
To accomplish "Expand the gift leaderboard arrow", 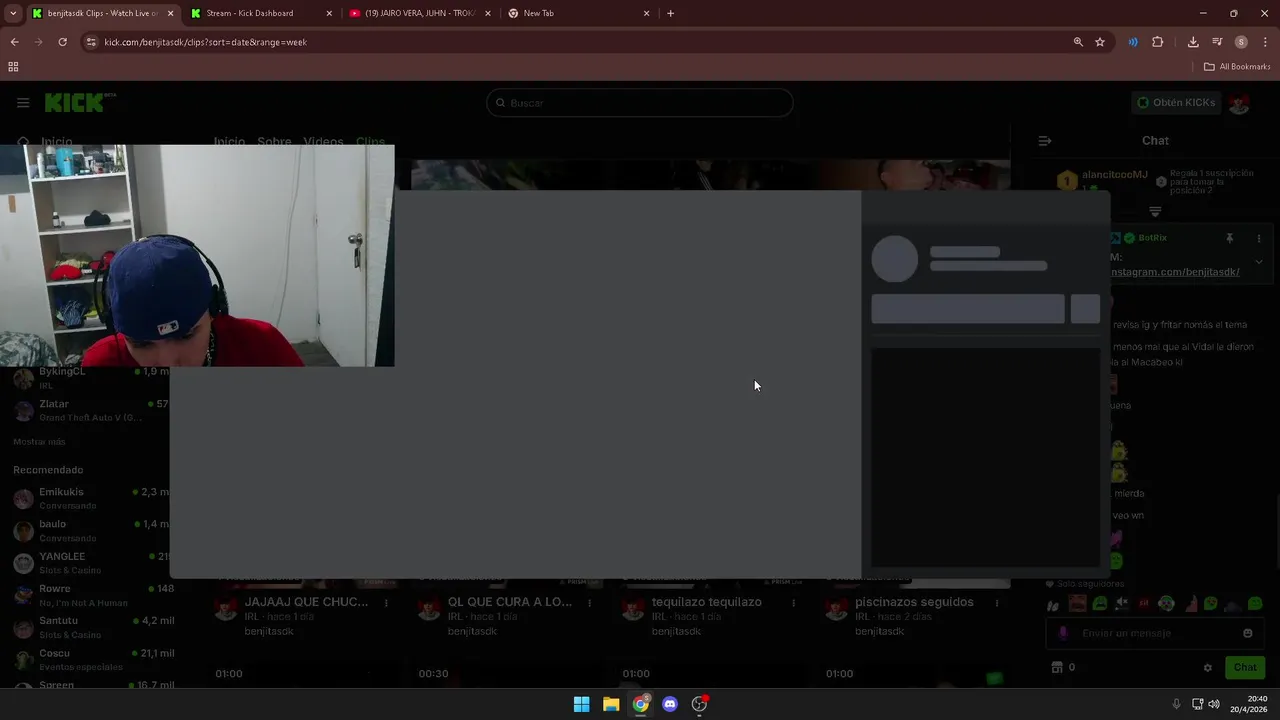I will tap(1155, 211).
